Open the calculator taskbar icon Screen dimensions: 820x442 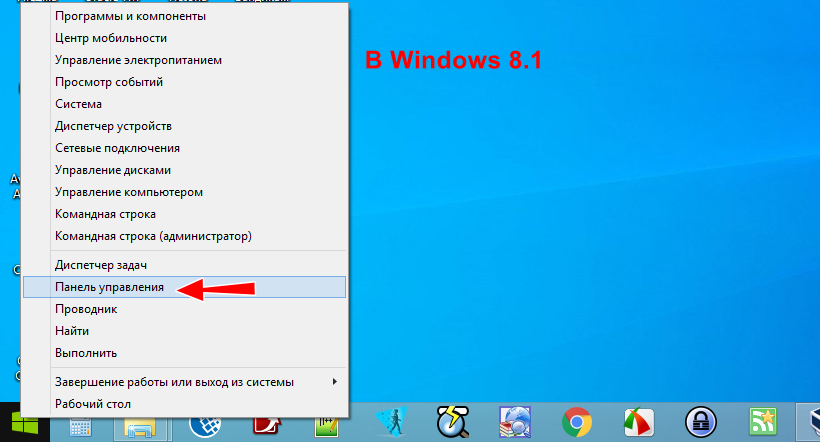[81, 427]
